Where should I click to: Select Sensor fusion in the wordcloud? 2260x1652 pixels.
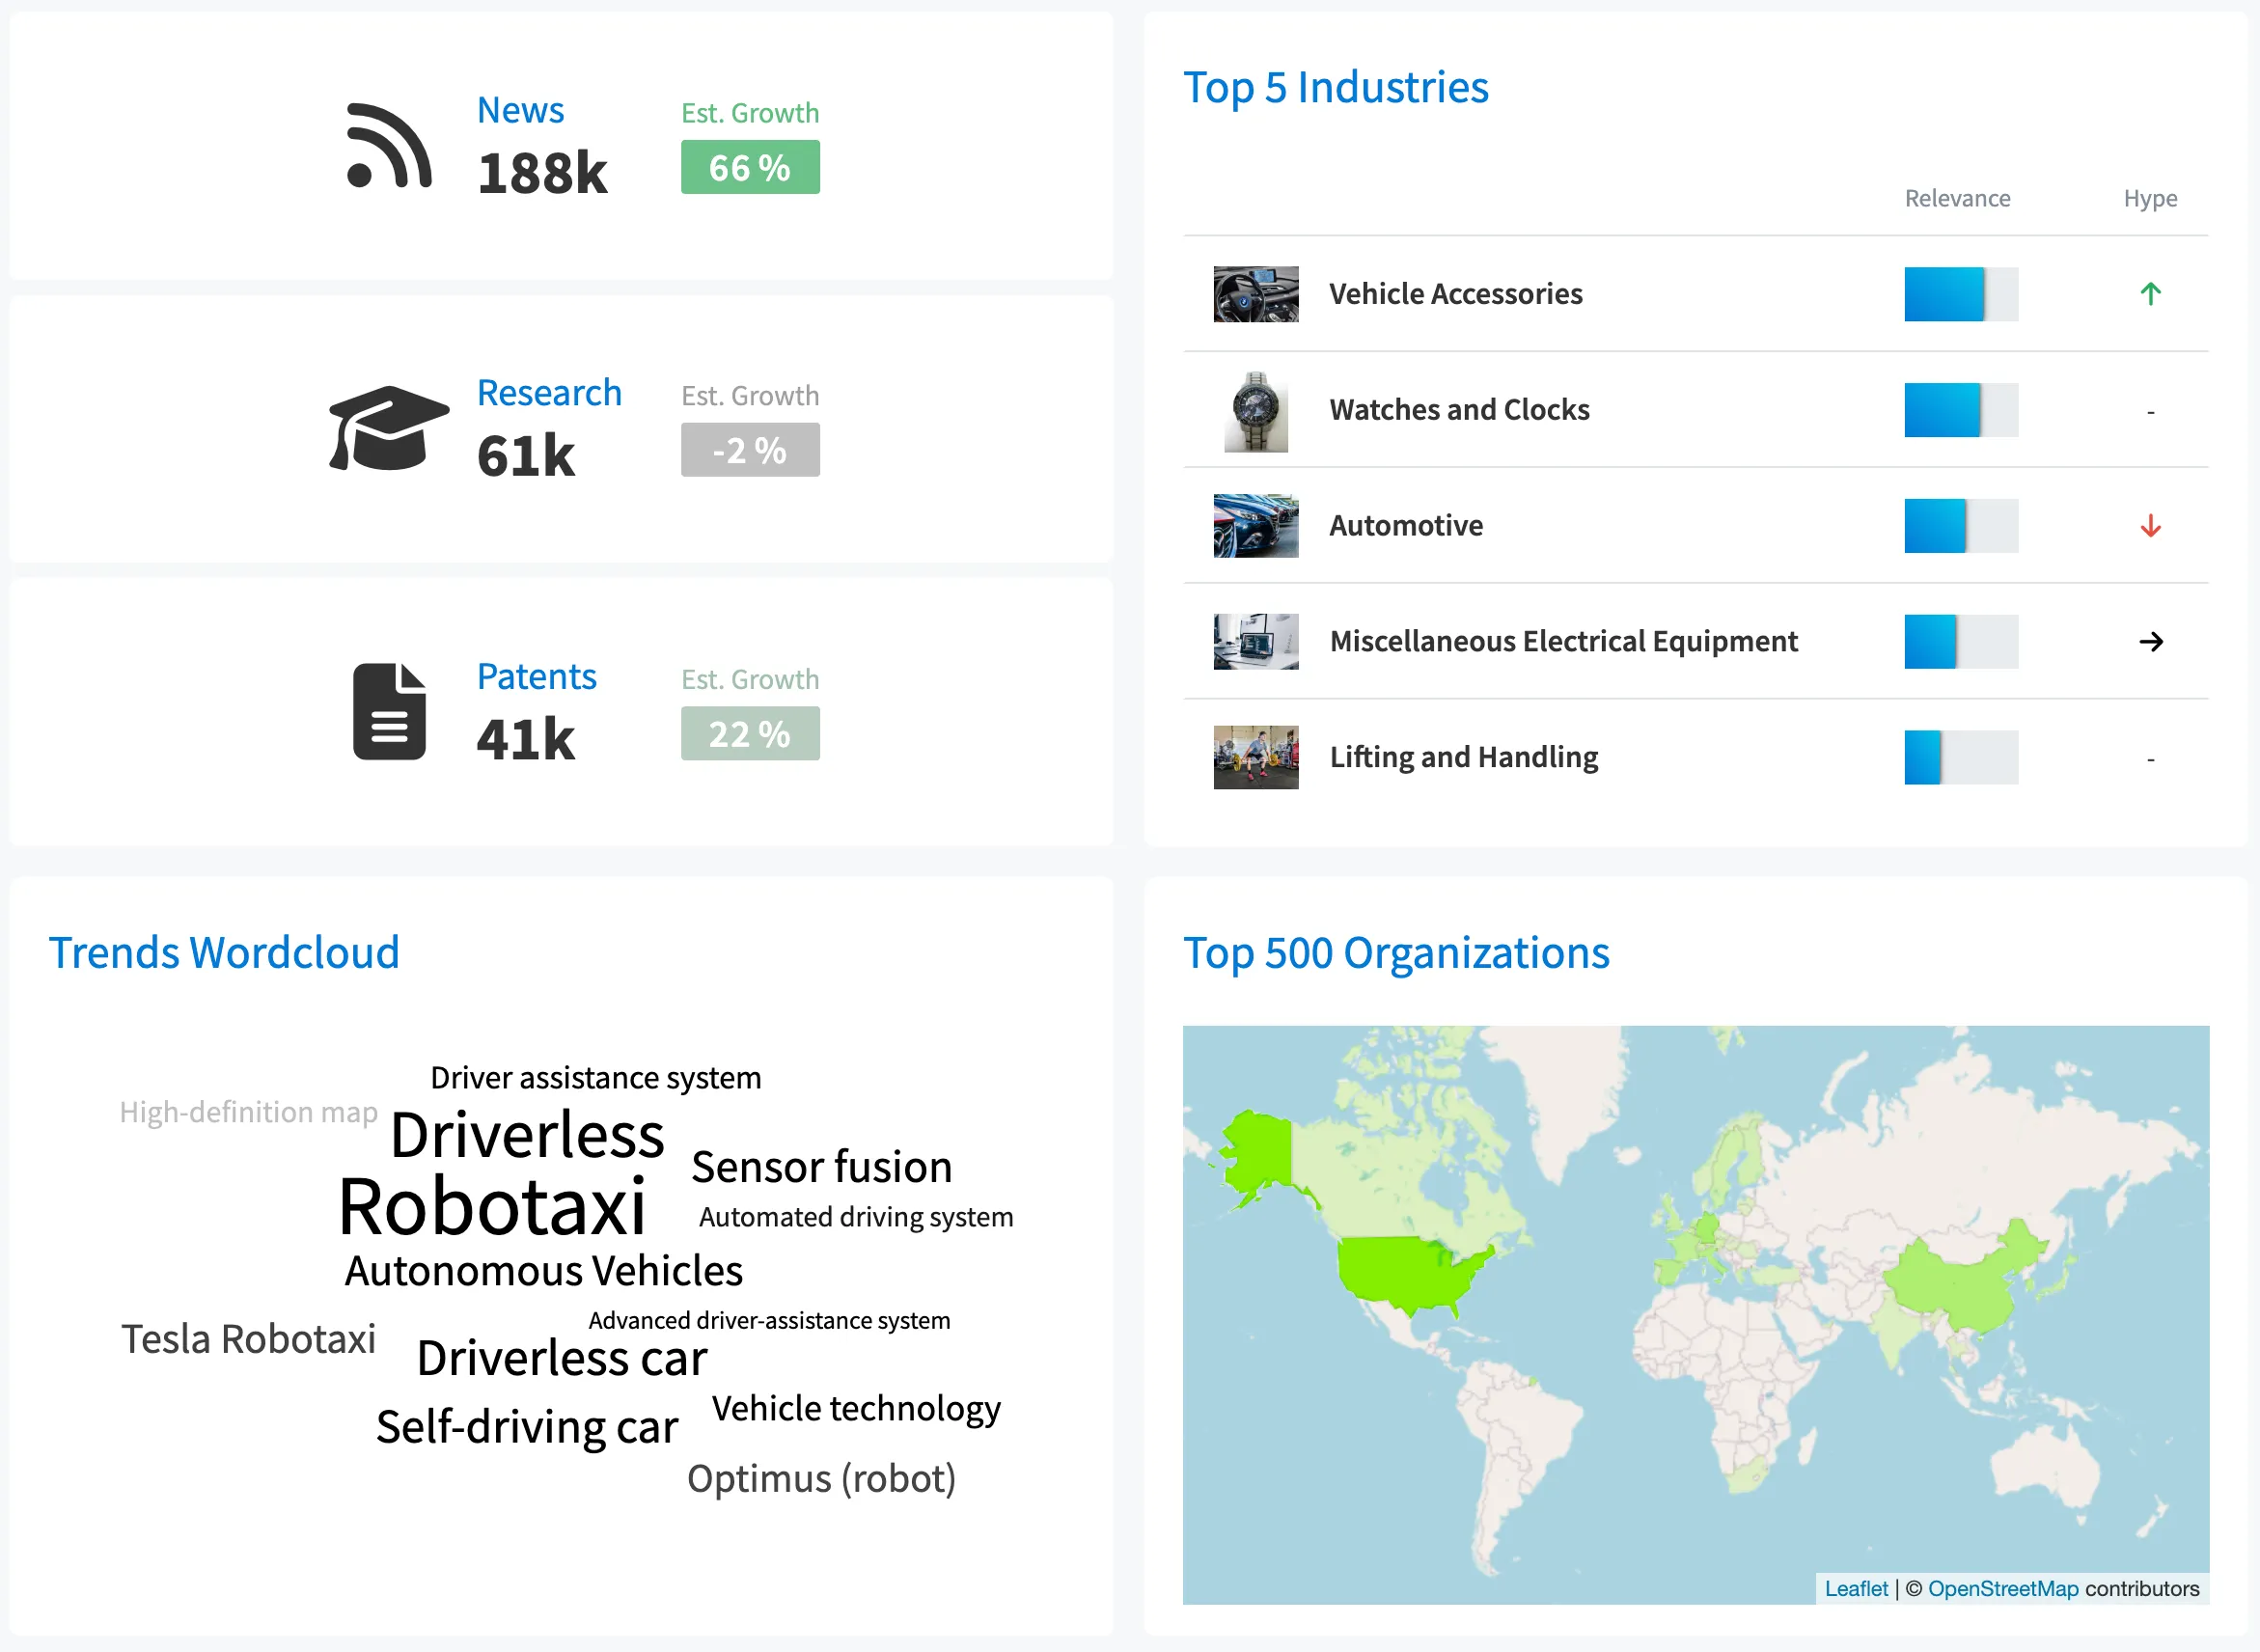coord(821,1167)
